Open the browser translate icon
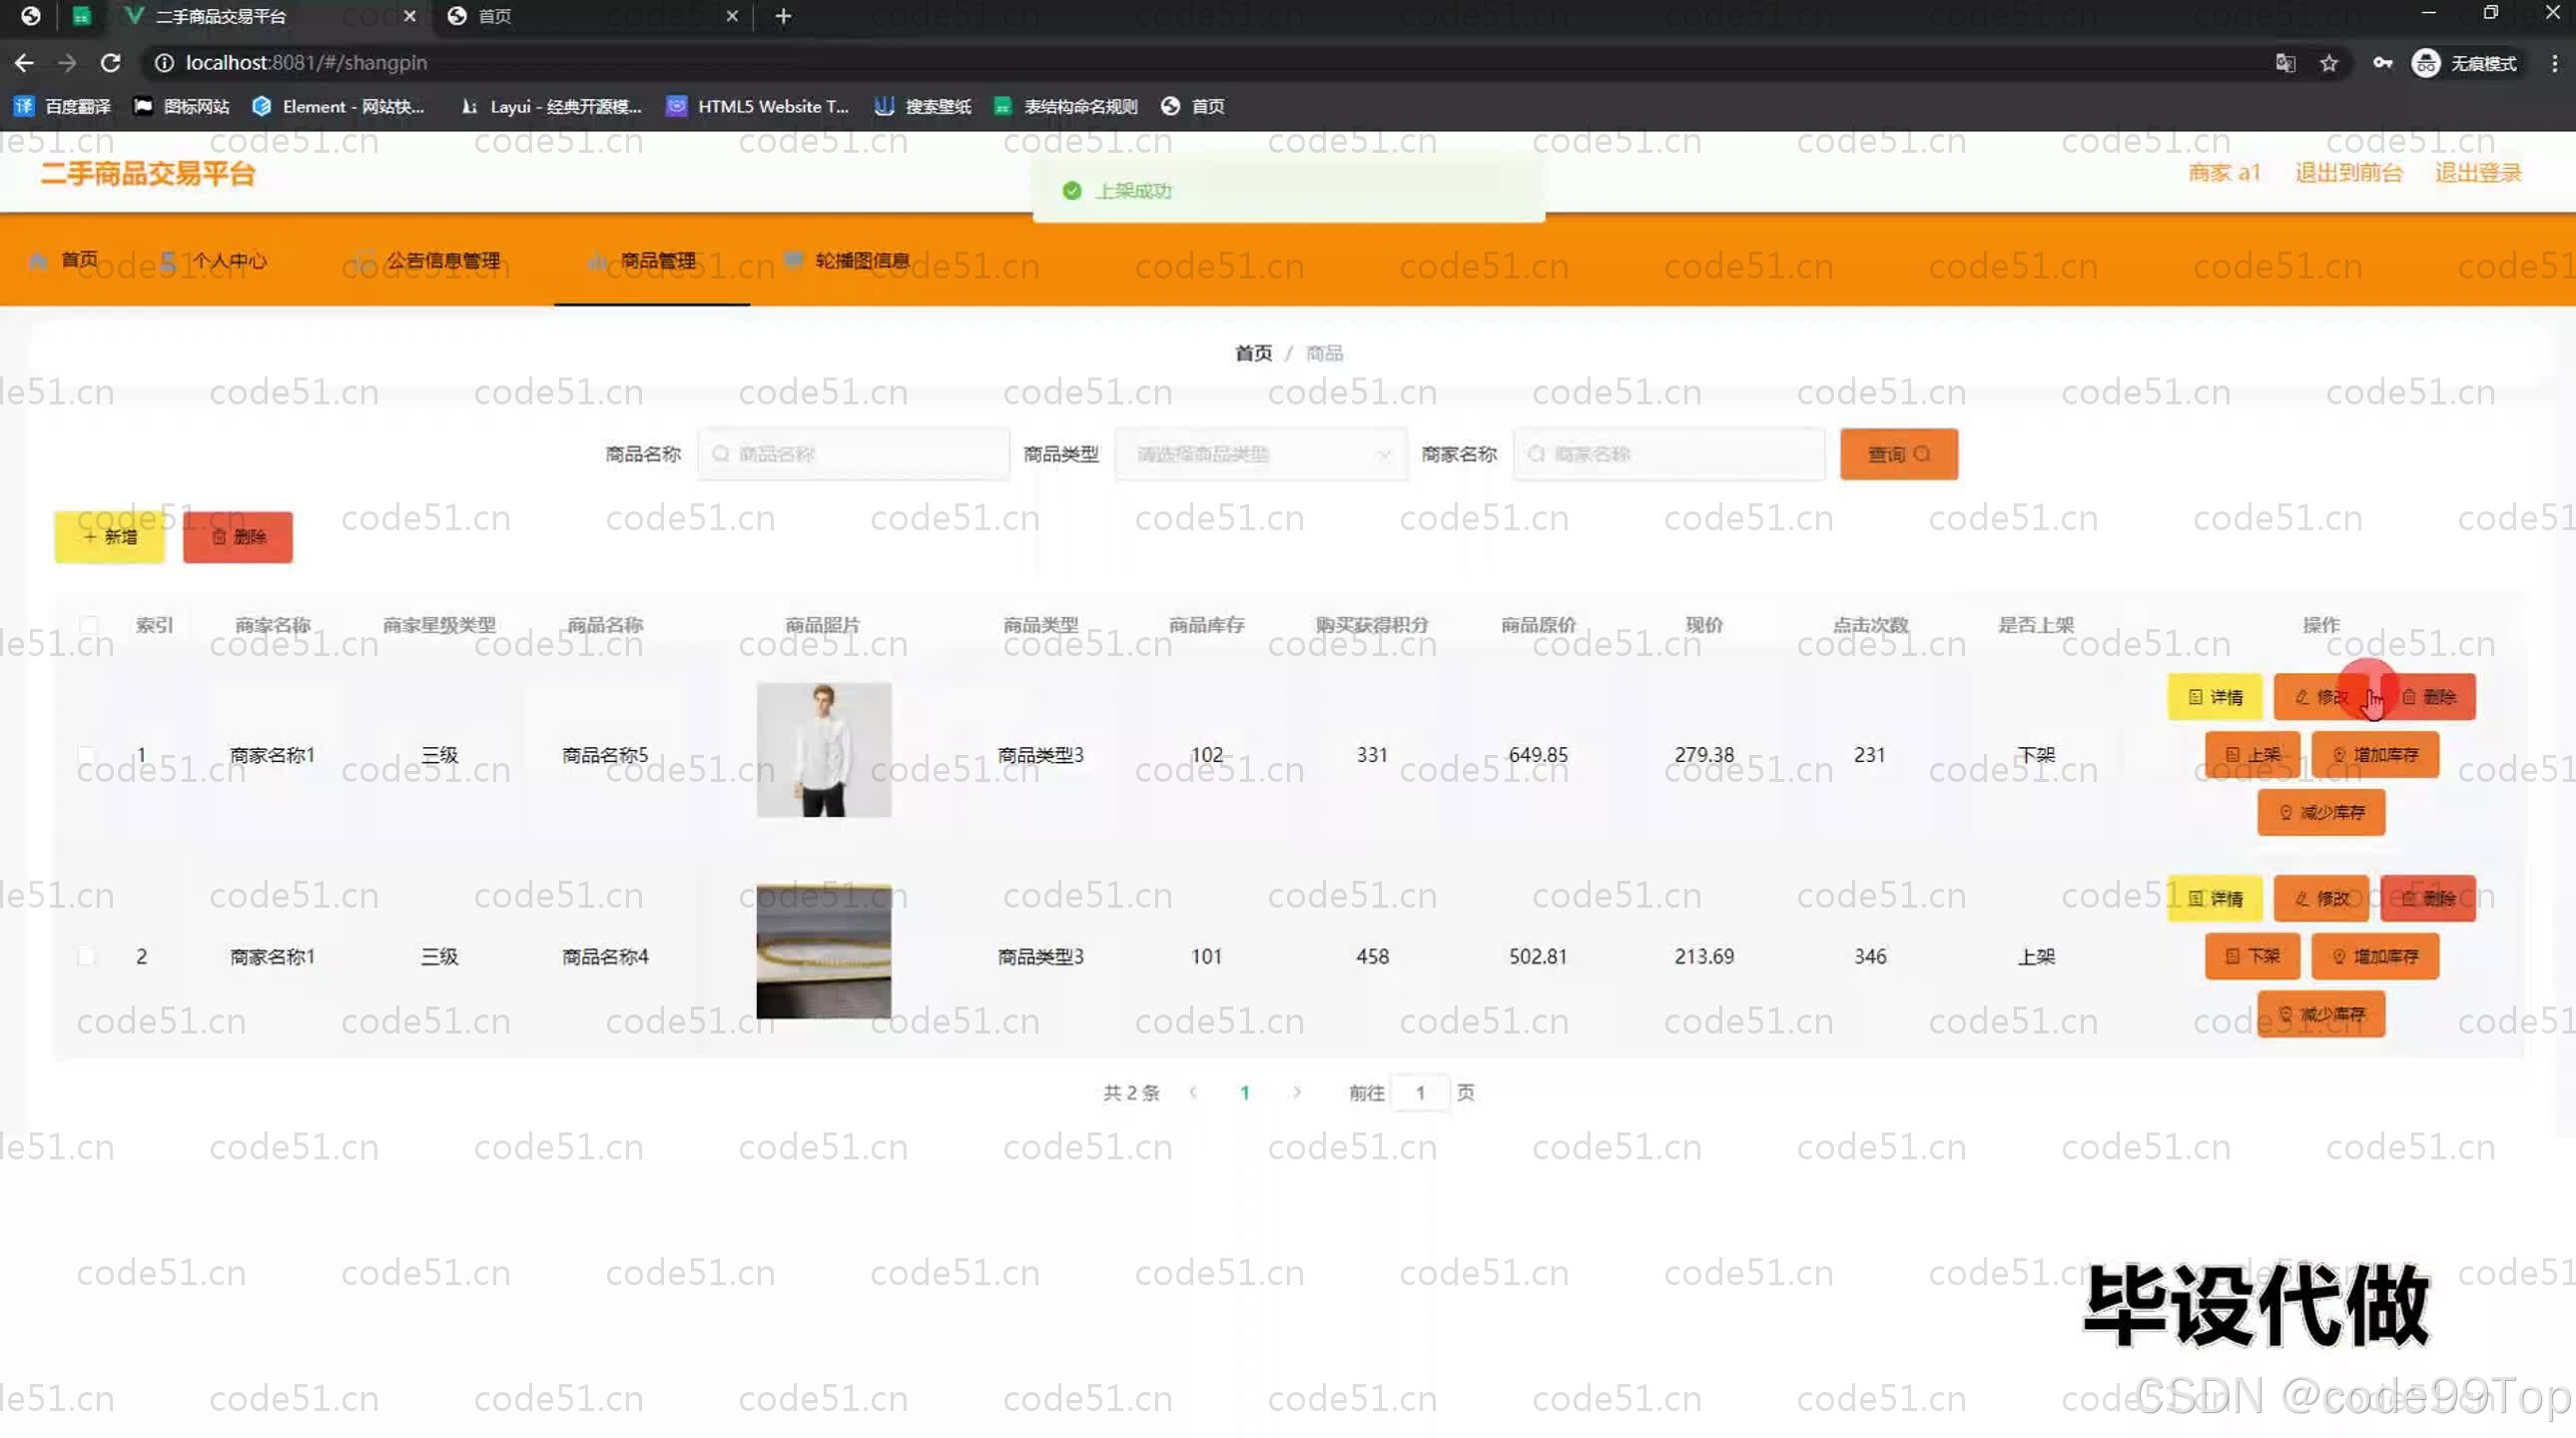 click(x=2285, y=63)
